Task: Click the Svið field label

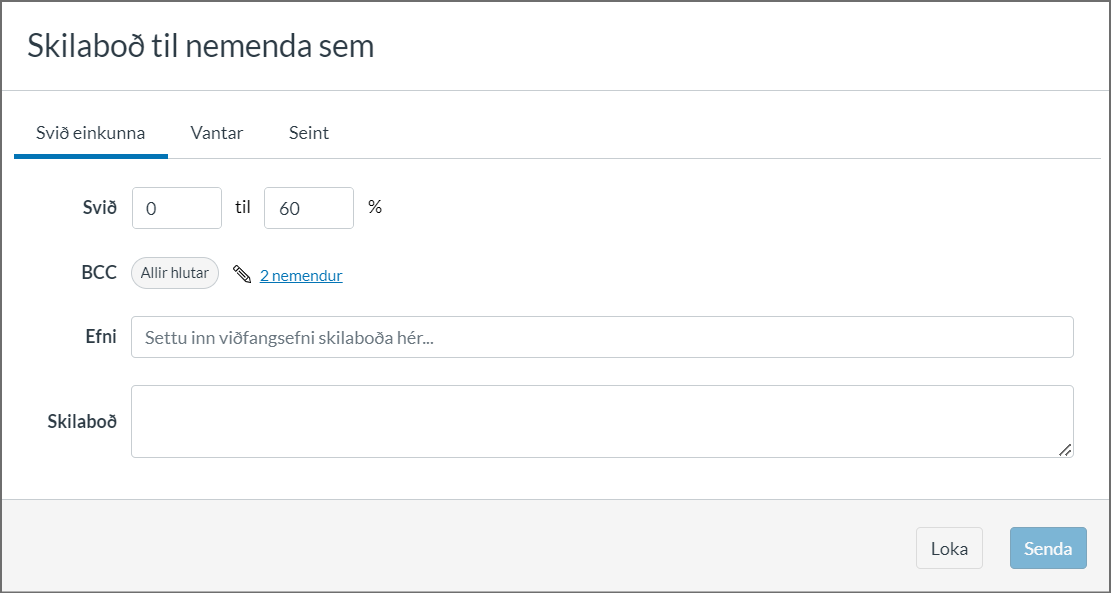Action: [x=100, y=208]
